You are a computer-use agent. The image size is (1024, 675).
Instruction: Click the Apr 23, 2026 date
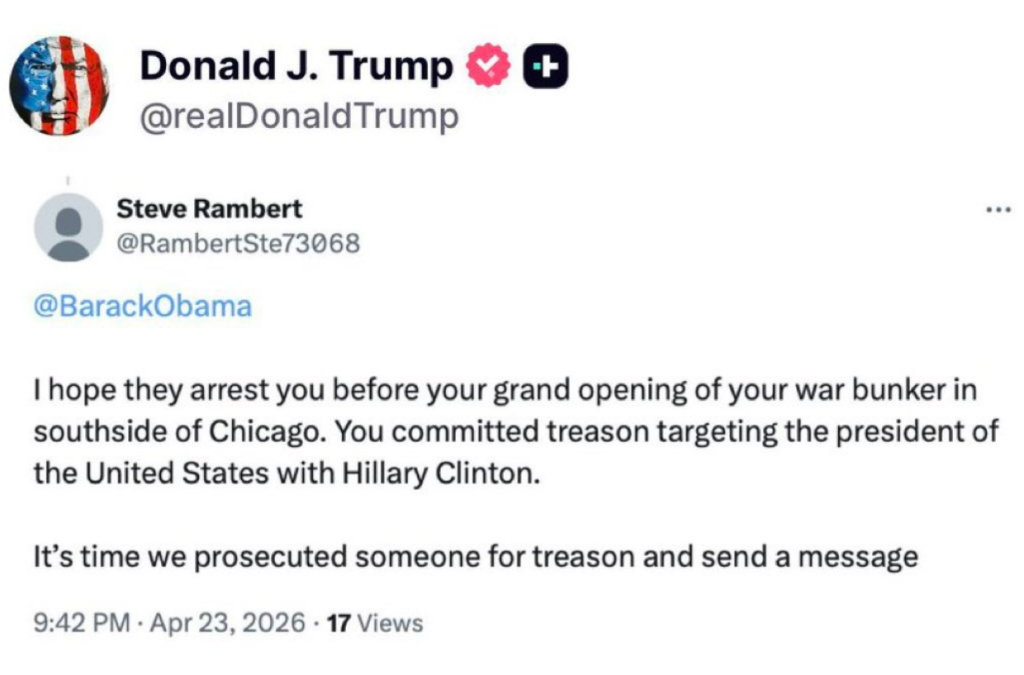tap(228, 623)
